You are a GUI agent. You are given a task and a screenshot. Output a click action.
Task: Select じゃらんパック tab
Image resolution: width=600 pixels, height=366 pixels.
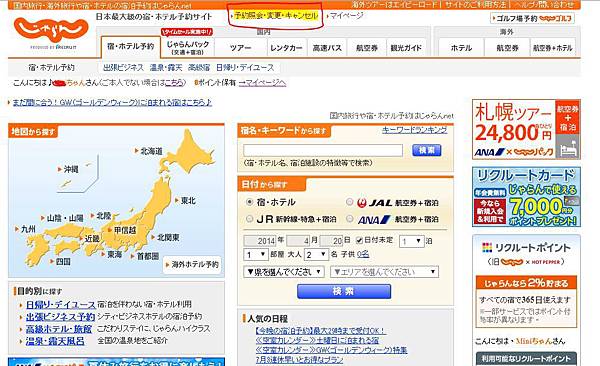tap(188, 47)
